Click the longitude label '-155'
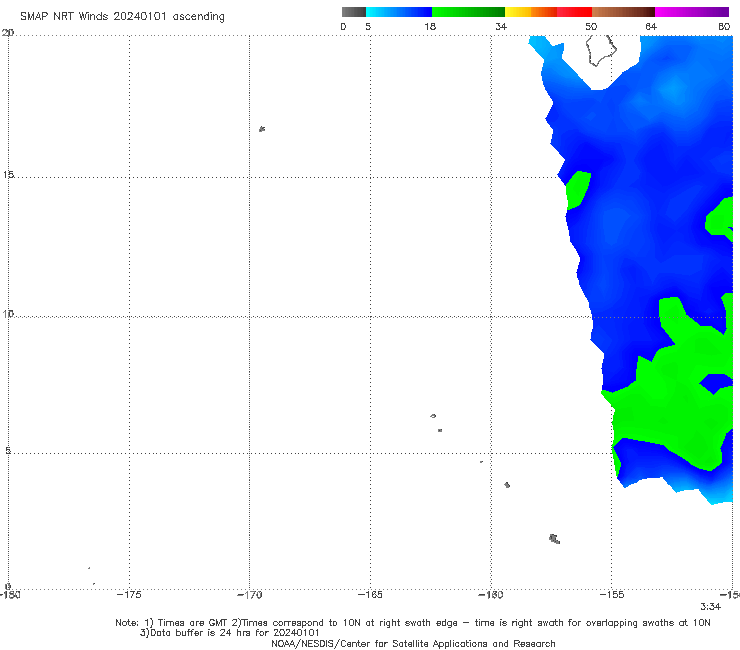The width and height of the screenshot is (740, 650). (x=612, y=595)
